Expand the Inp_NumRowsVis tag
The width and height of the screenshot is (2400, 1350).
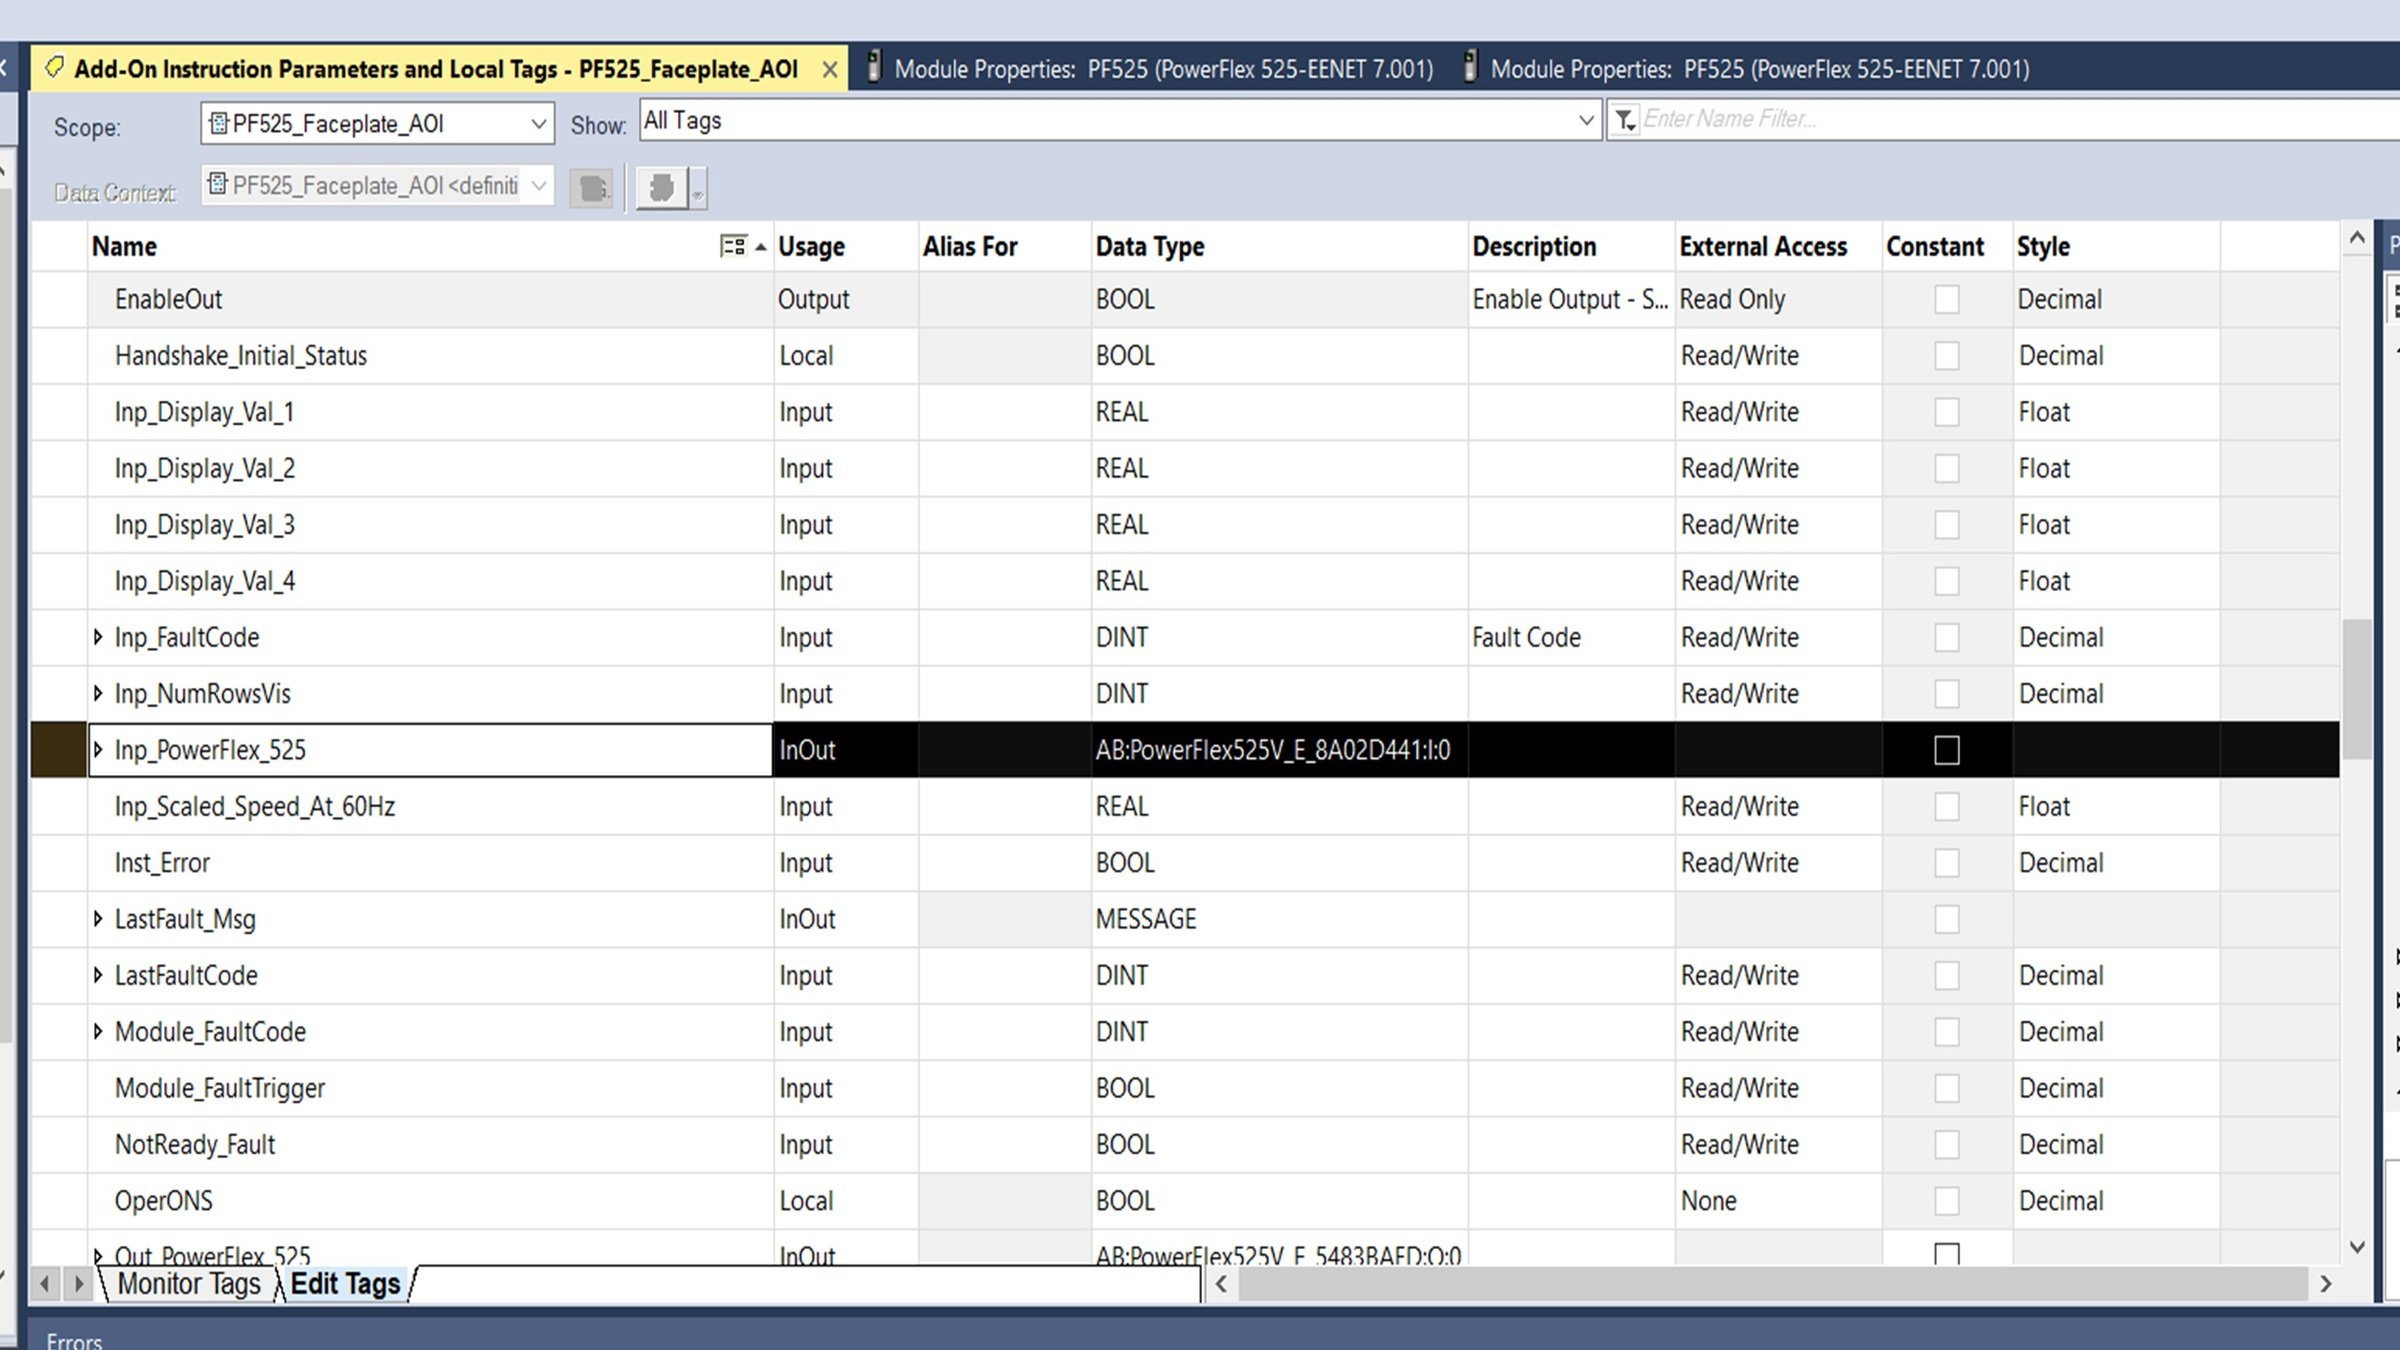(98, 693)
